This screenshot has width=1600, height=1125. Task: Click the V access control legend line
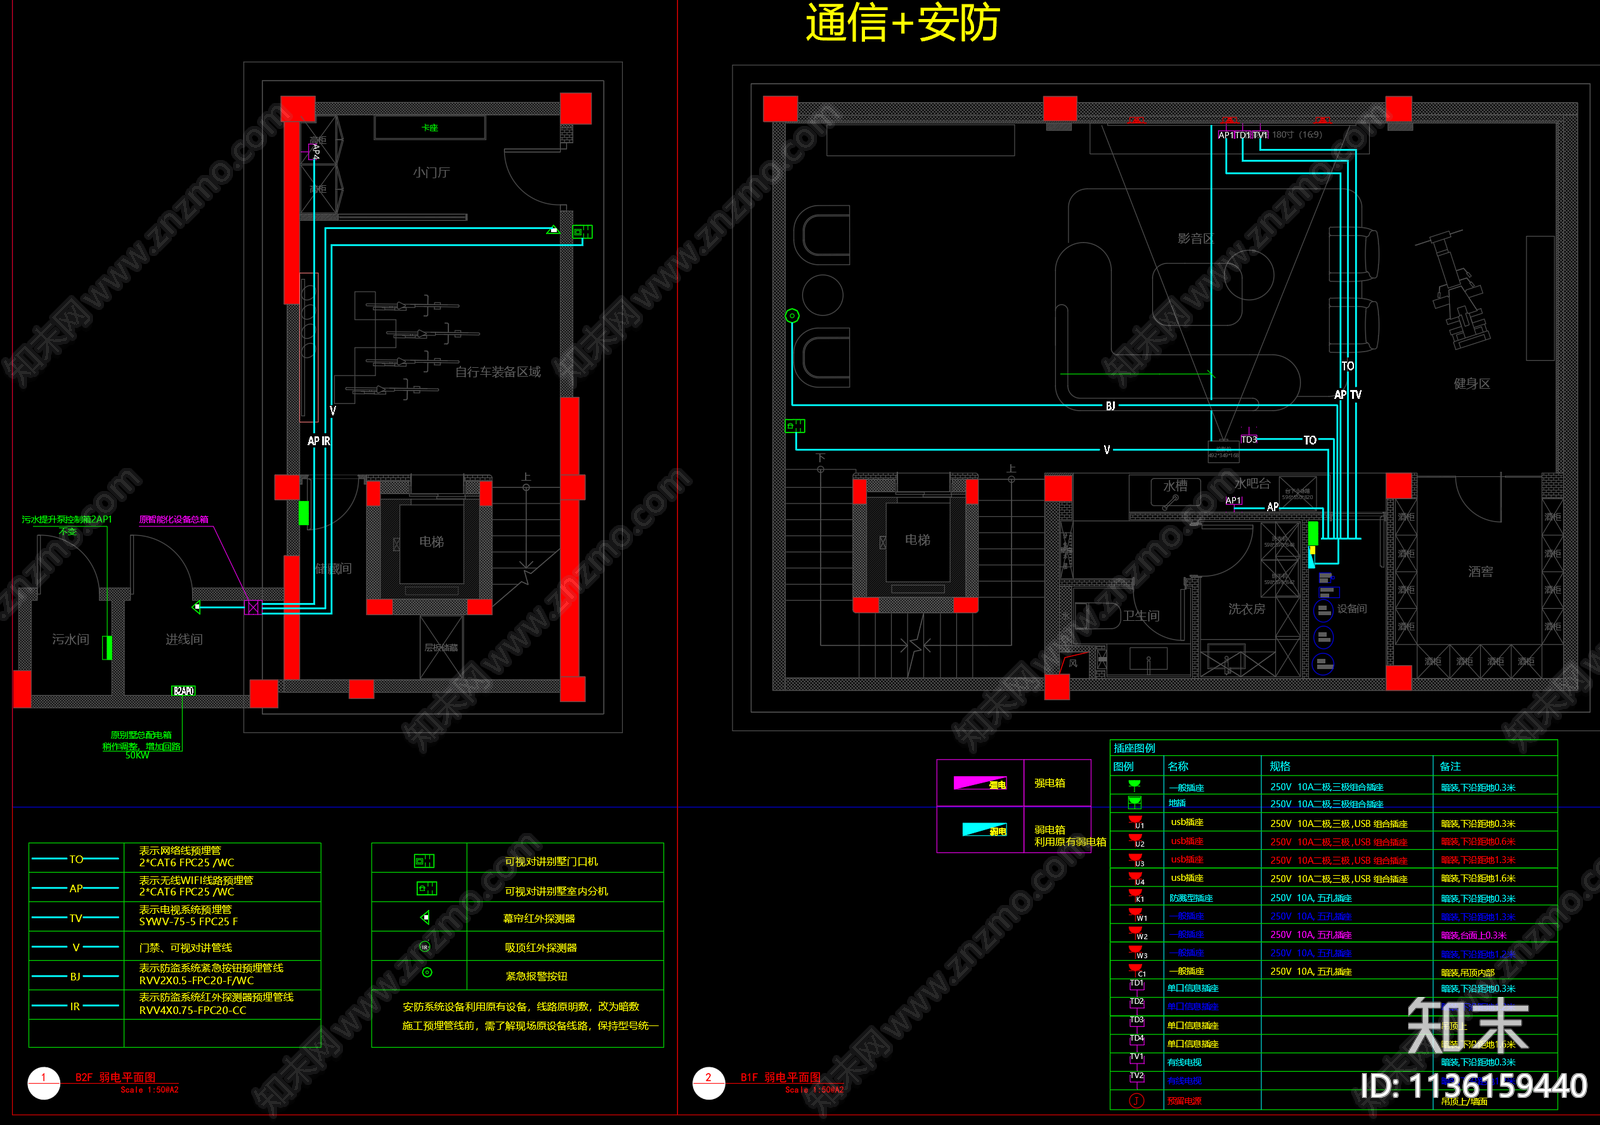(x=76, y=947)
